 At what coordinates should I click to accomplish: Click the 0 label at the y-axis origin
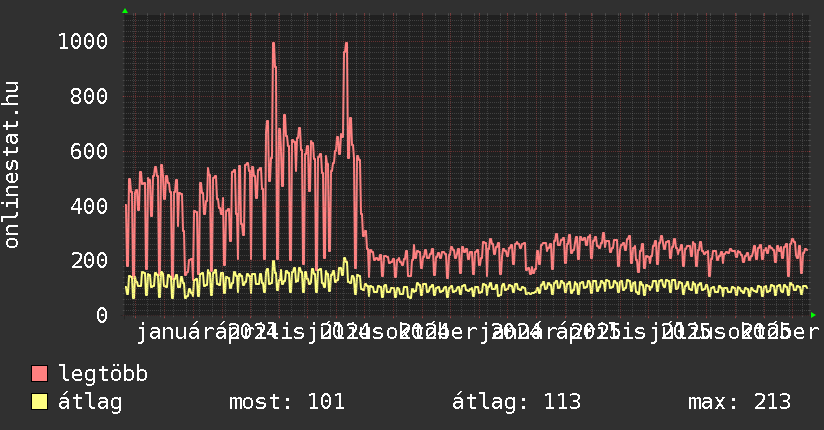(102, 315)
